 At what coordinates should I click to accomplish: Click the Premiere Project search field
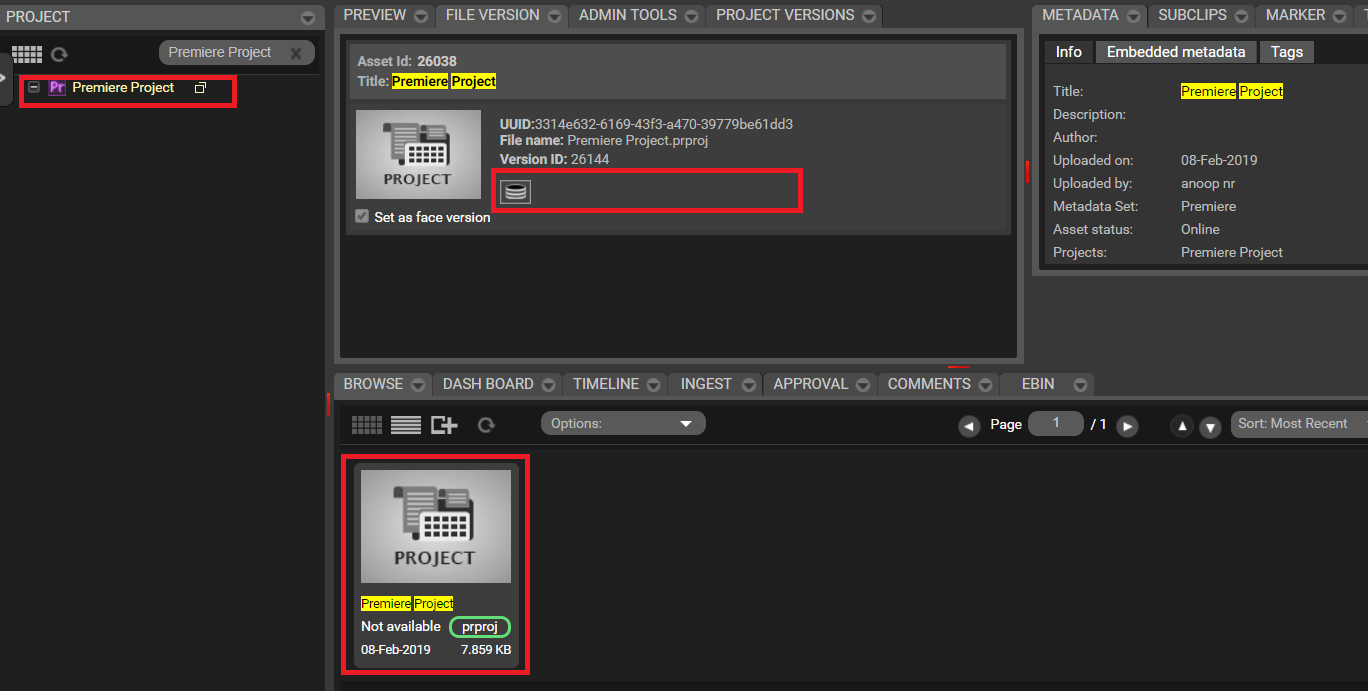pos(237,53)
